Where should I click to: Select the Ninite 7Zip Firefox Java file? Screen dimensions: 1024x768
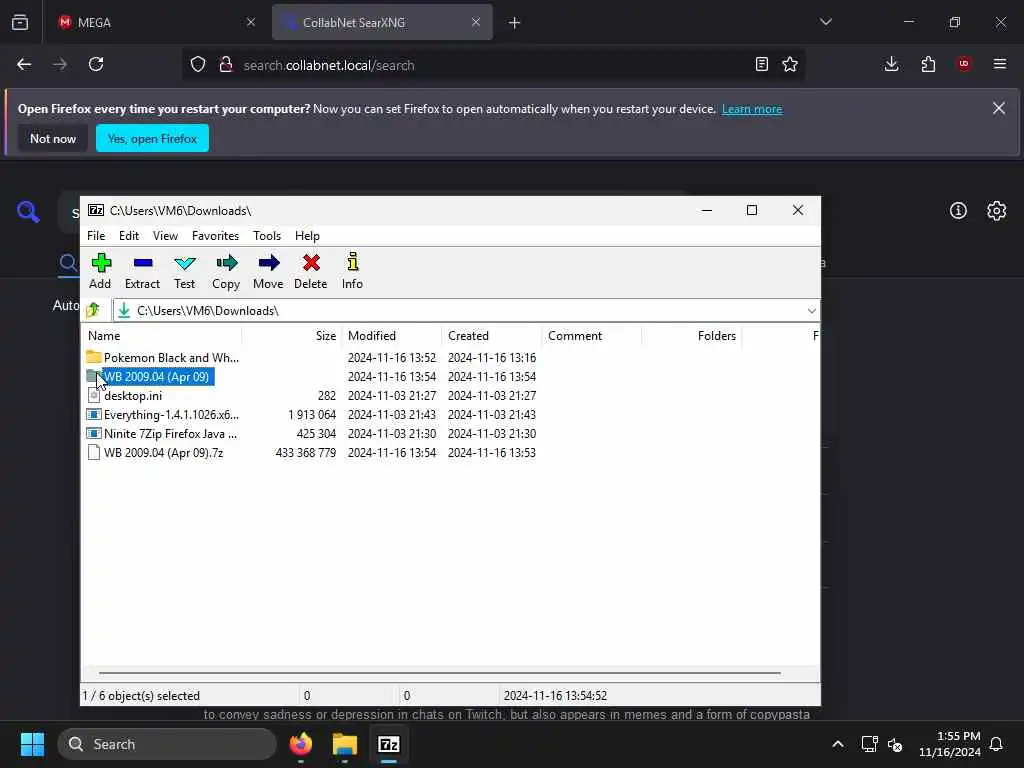point(163,434)
